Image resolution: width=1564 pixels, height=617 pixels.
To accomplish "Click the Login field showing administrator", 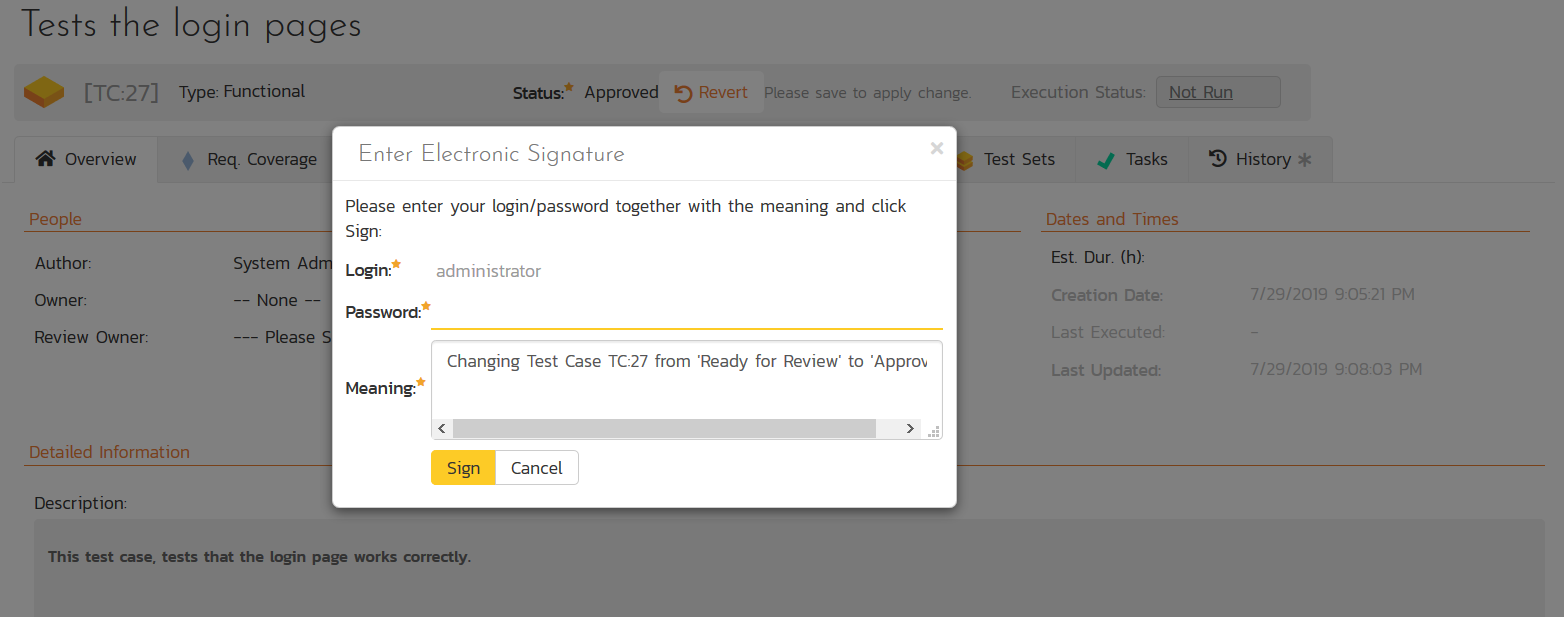I will point(488,271).
